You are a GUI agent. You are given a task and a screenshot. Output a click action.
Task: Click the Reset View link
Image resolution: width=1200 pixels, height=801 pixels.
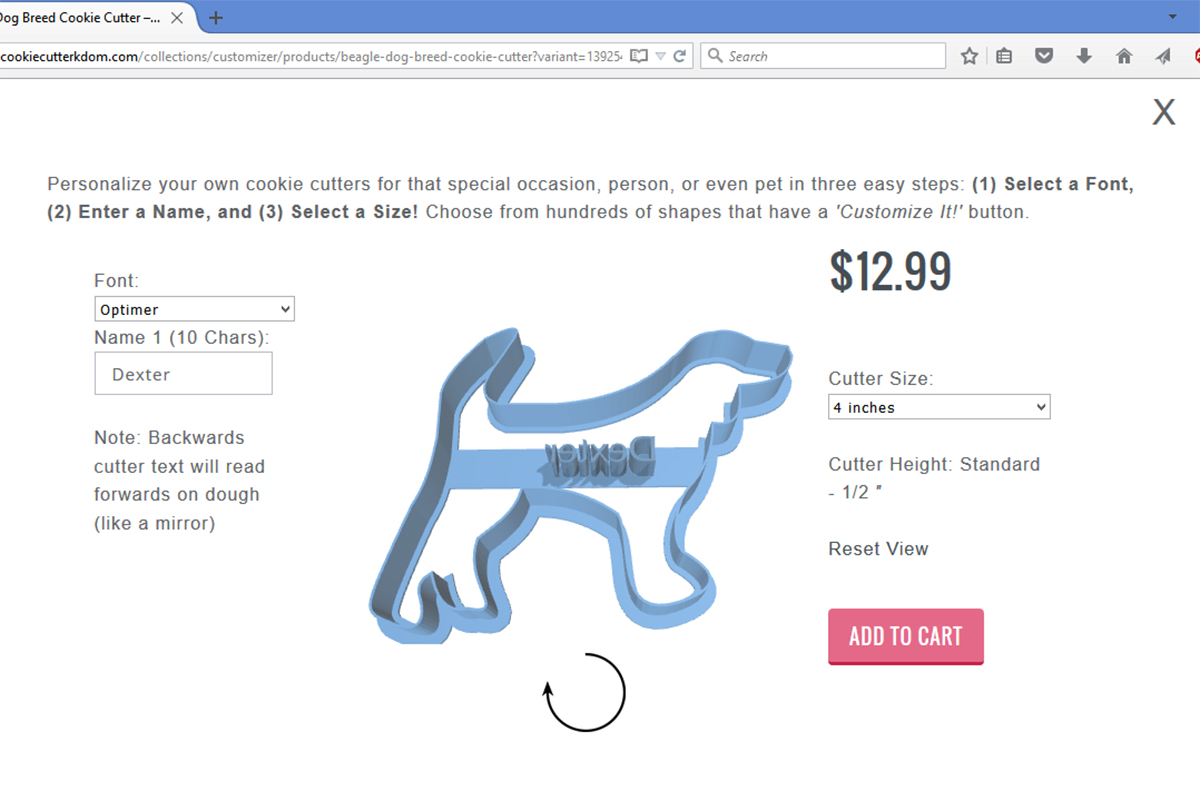pyautogui.click(x=878, y=548)
